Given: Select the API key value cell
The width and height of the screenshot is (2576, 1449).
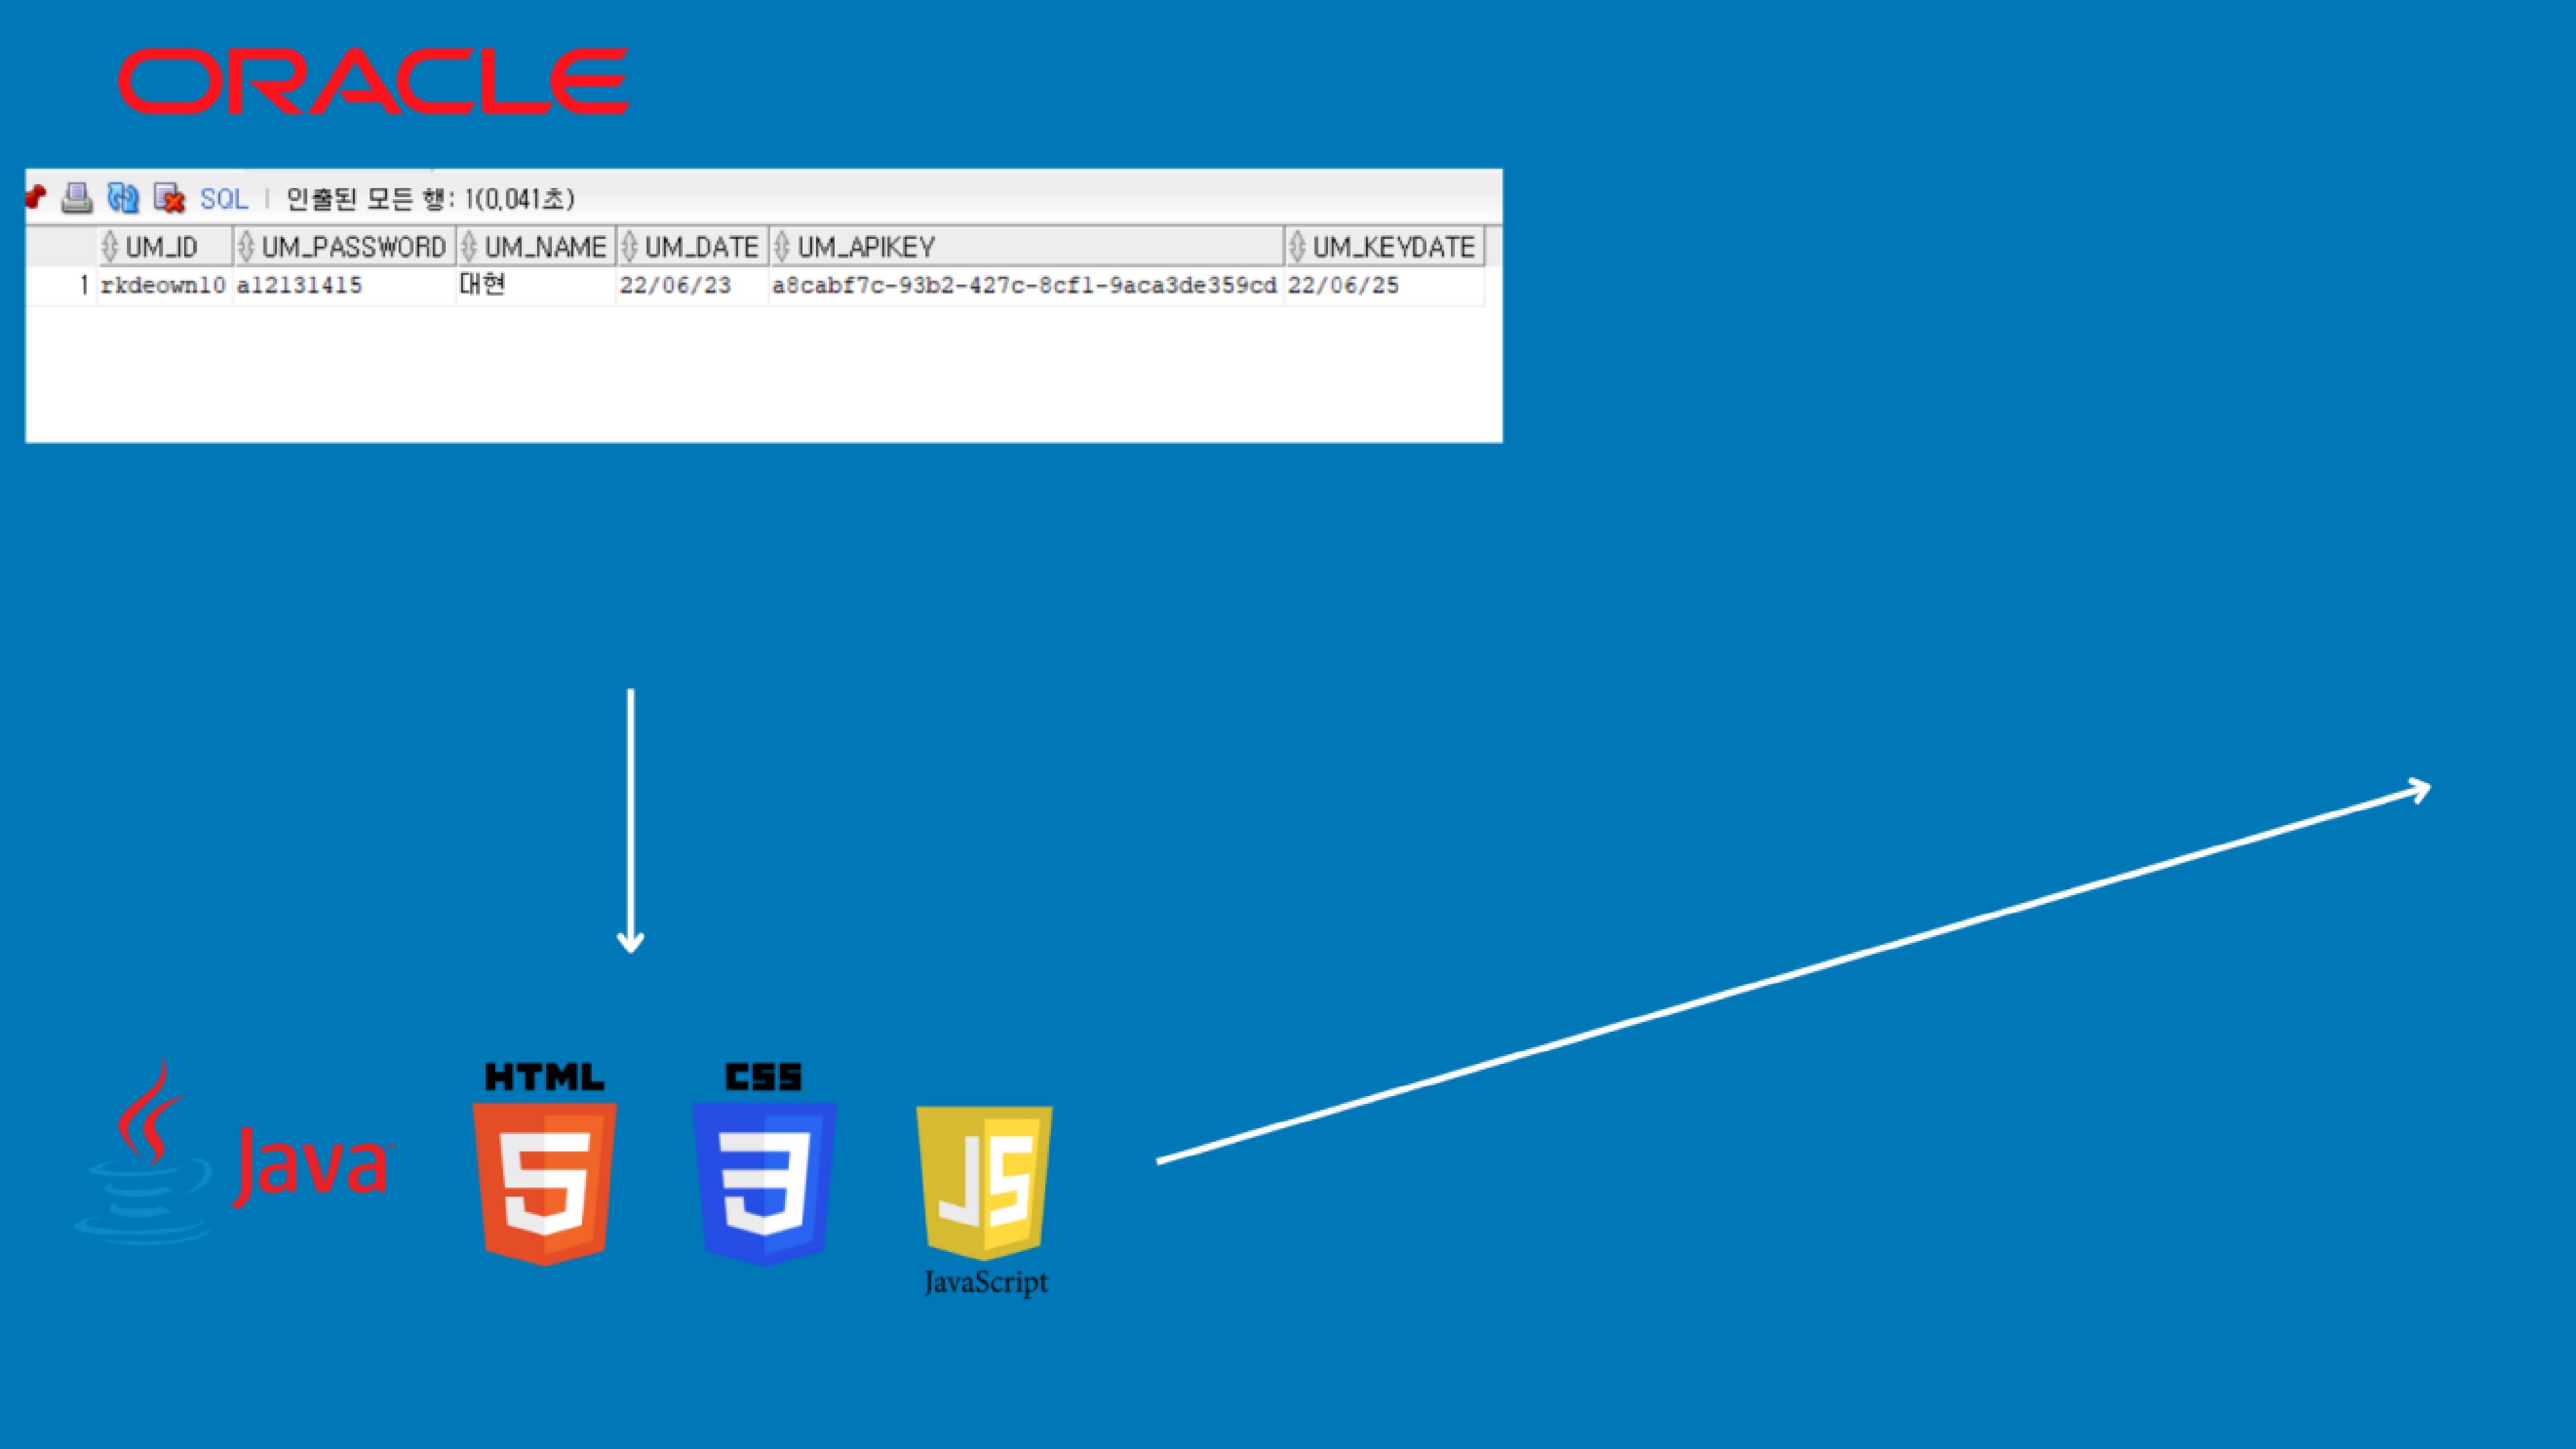Looking at the screenshot, I should [1024, 286].
